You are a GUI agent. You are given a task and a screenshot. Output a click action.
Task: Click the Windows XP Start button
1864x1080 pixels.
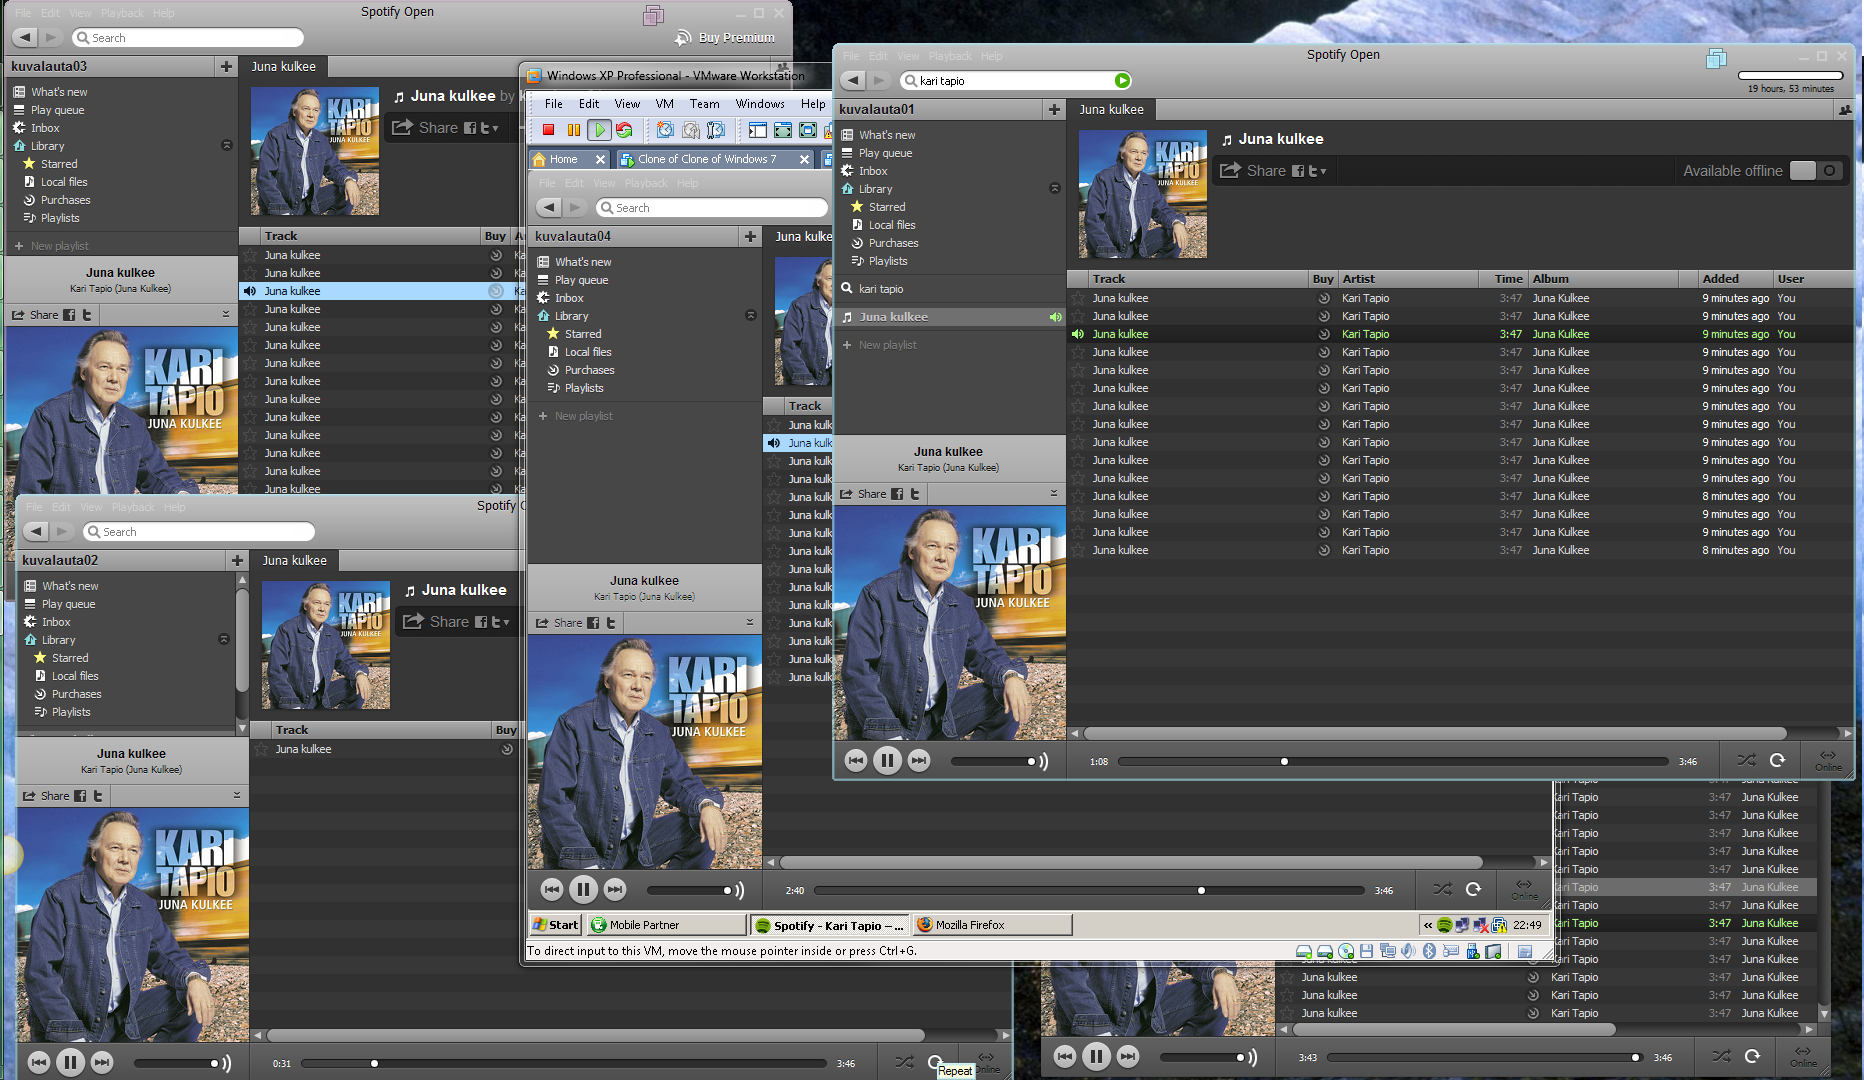tap(555, 925)
